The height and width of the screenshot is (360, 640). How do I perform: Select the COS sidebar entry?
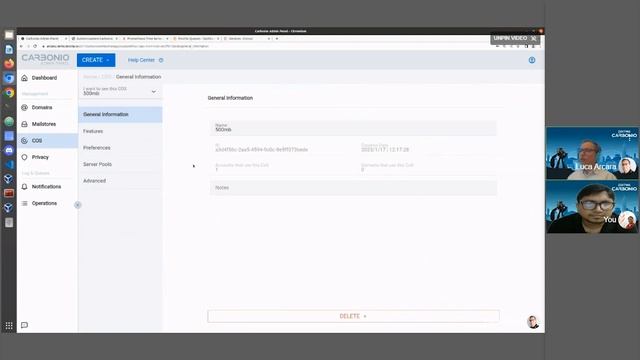(x=47, y=140)
